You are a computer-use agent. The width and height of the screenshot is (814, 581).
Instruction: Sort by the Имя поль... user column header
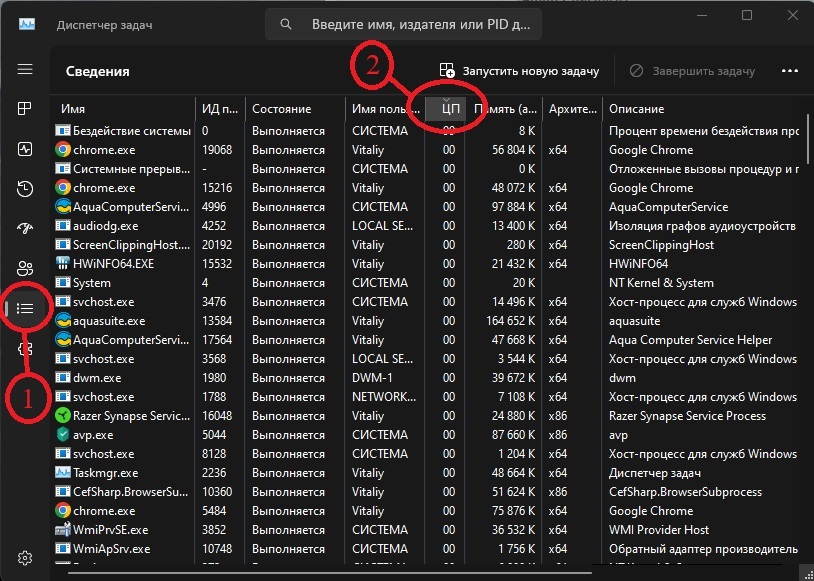click(385, 109)
